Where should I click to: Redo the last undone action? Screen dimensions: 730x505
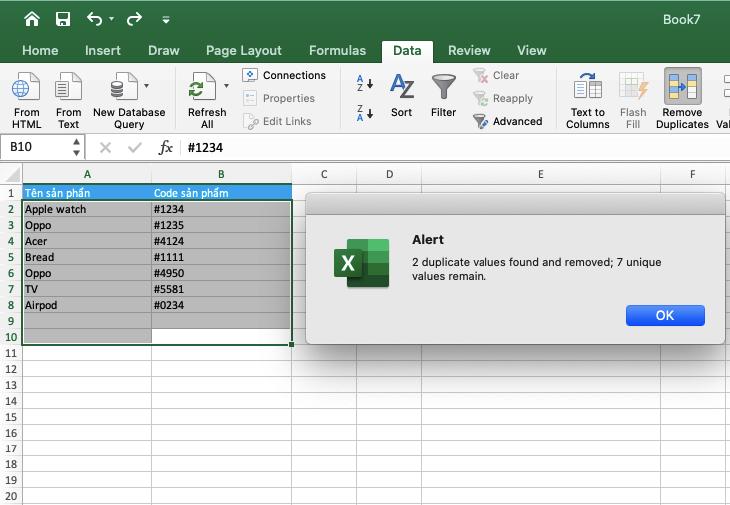[x=134, y=19]
